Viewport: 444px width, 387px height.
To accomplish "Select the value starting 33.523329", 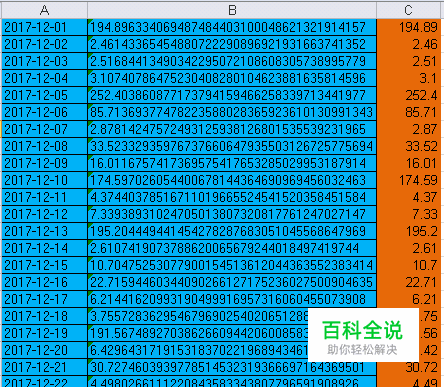I will (x=232, y=146).
